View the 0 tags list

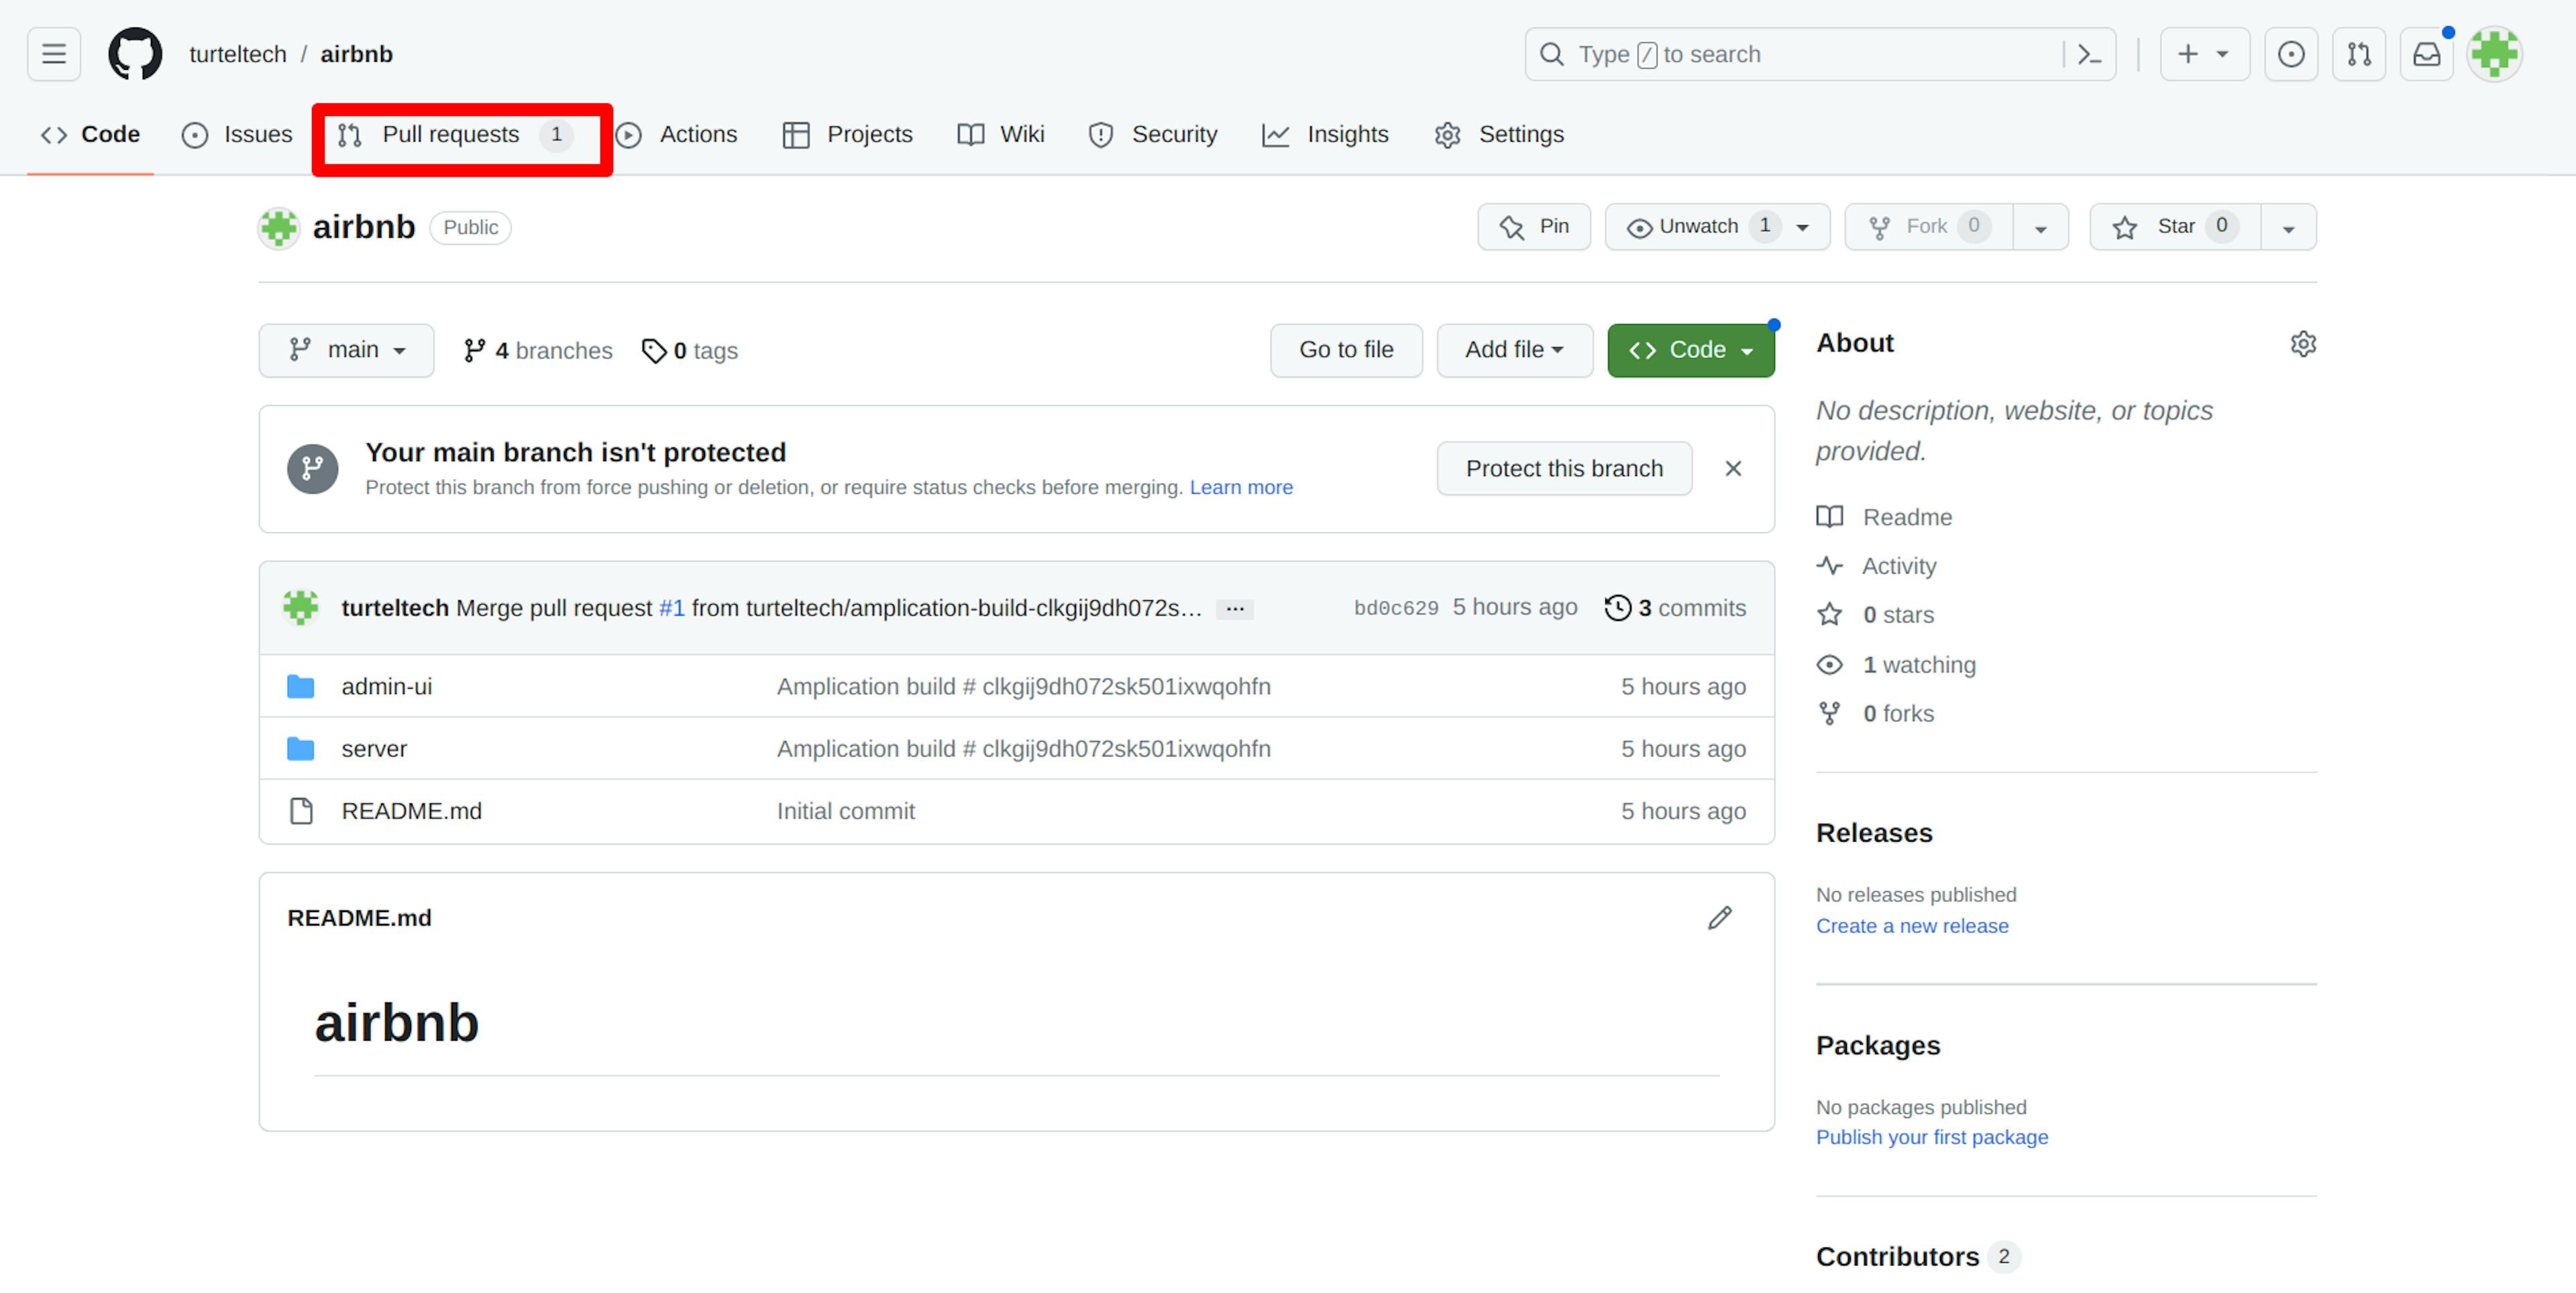click(x=690, y=351)
